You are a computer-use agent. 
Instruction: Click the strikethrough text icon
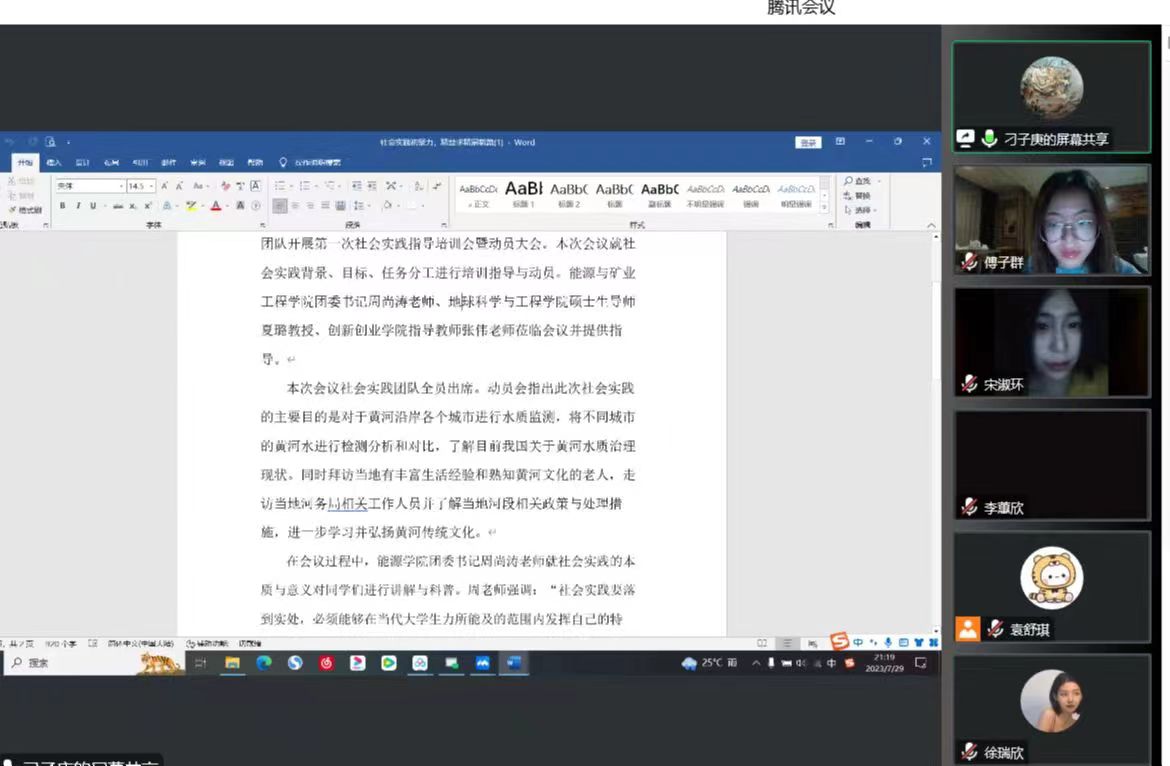[x=118, y=206]
